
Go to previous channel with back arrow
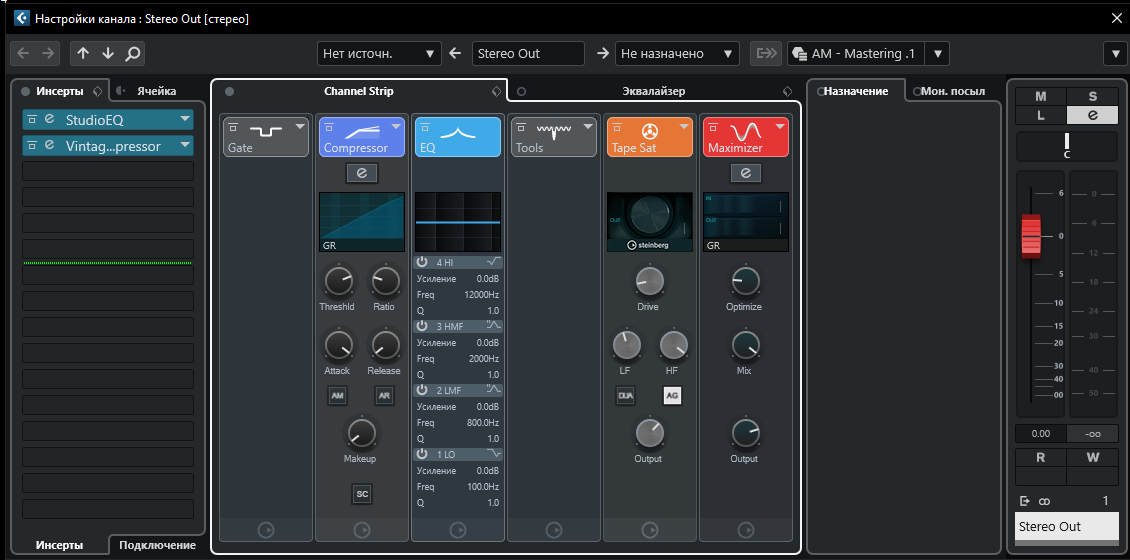[x=23, y=53]
